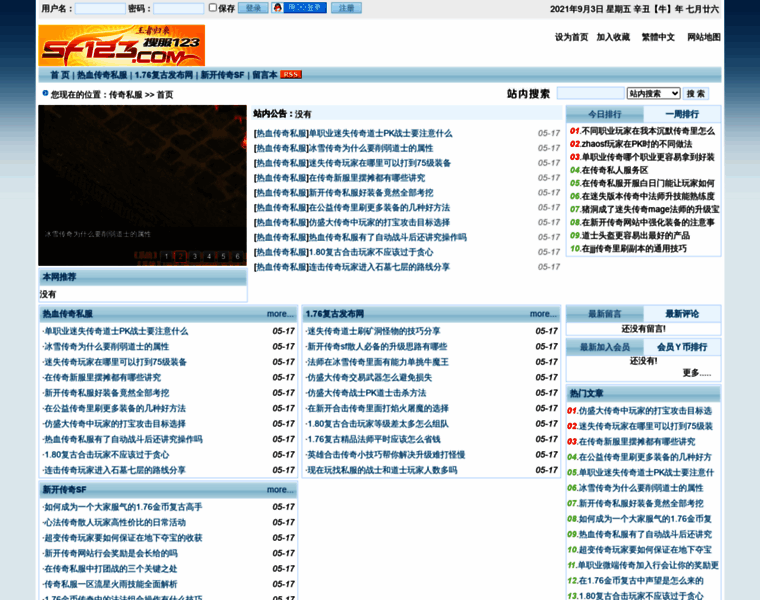This screenshot has width=760, height=600.
Task: Switch to the 最新评论 tab
Action: (x=682, y=314)
